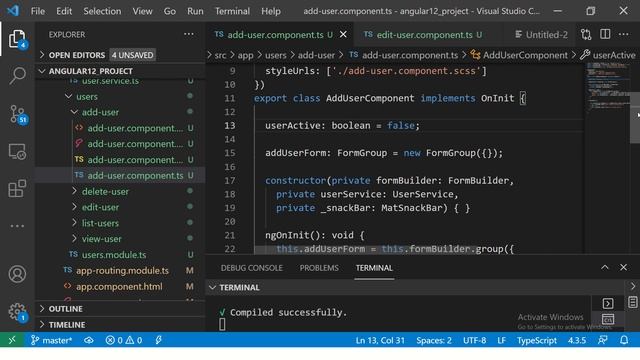Open the Help menu
This screenshot has width=640, height=360.
coord(271,11)
